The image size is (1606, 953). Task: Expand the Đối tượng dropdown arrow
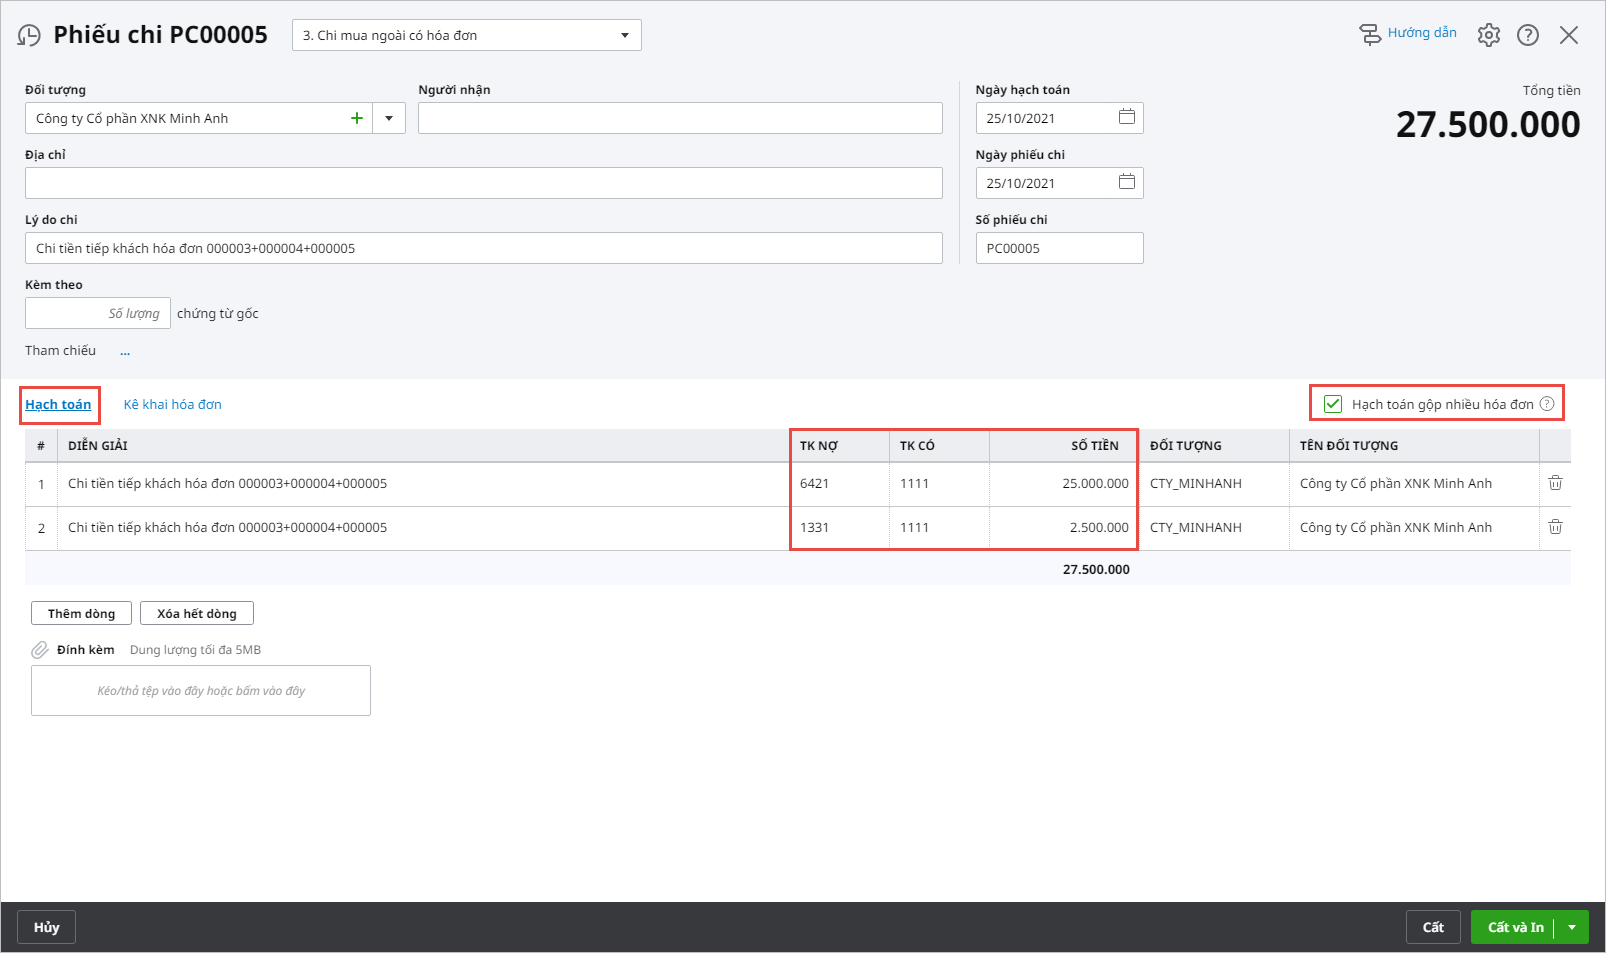pyautogui.click(x=389, y=118)
